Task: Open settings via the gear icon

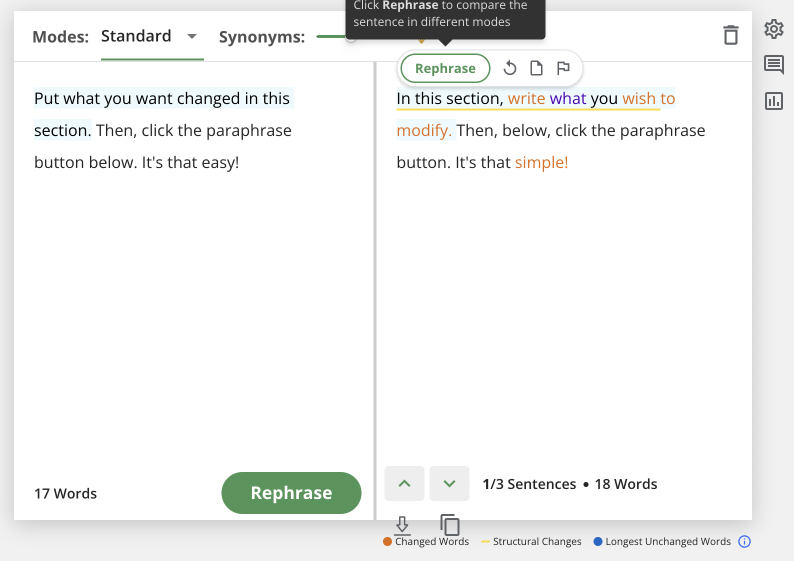Action: pos(774,29)
